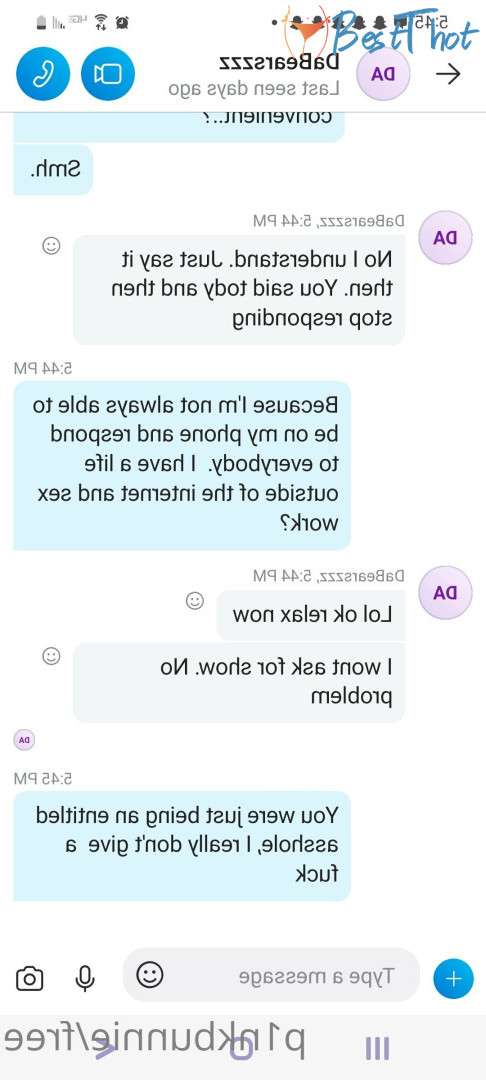The height and width of the screenshot is (1080, 486).
Task: Tap the microphone to record audio
Action: coord(85,978)
